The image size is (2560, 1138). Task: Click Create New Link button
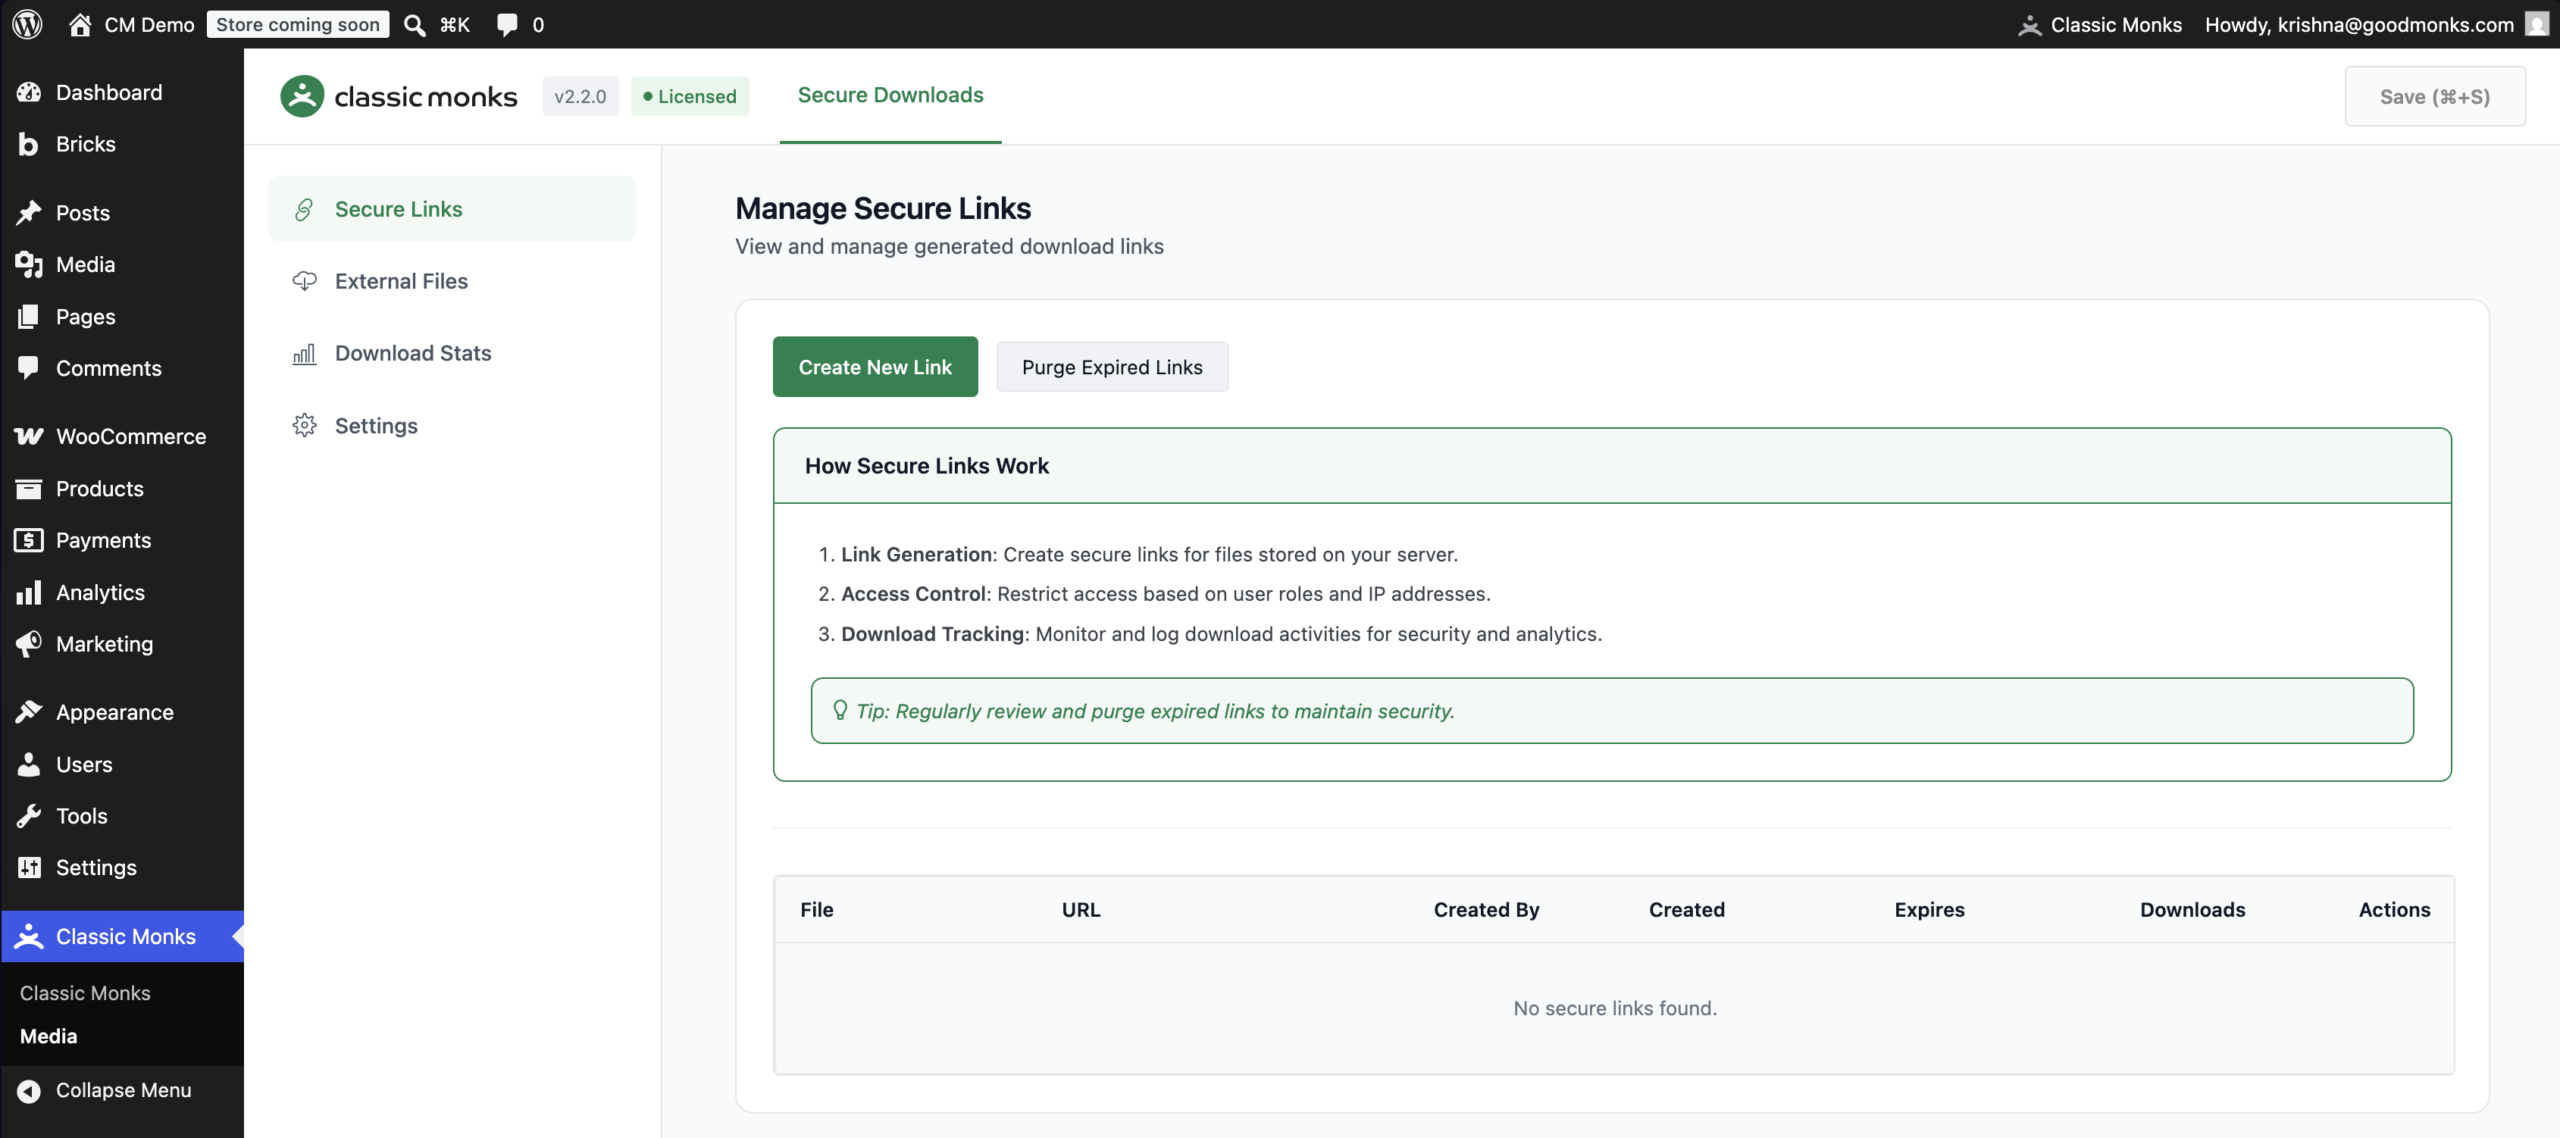coord(875,367)
